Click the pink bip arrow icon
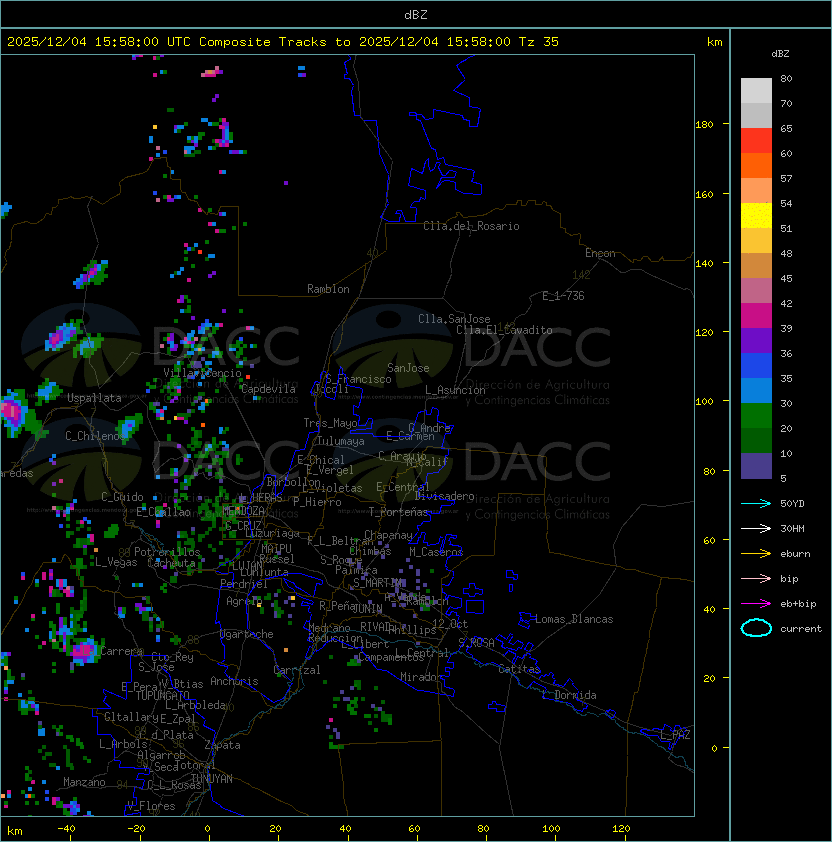This screenshot has width=832, height=842. click(x=756, y=578)
